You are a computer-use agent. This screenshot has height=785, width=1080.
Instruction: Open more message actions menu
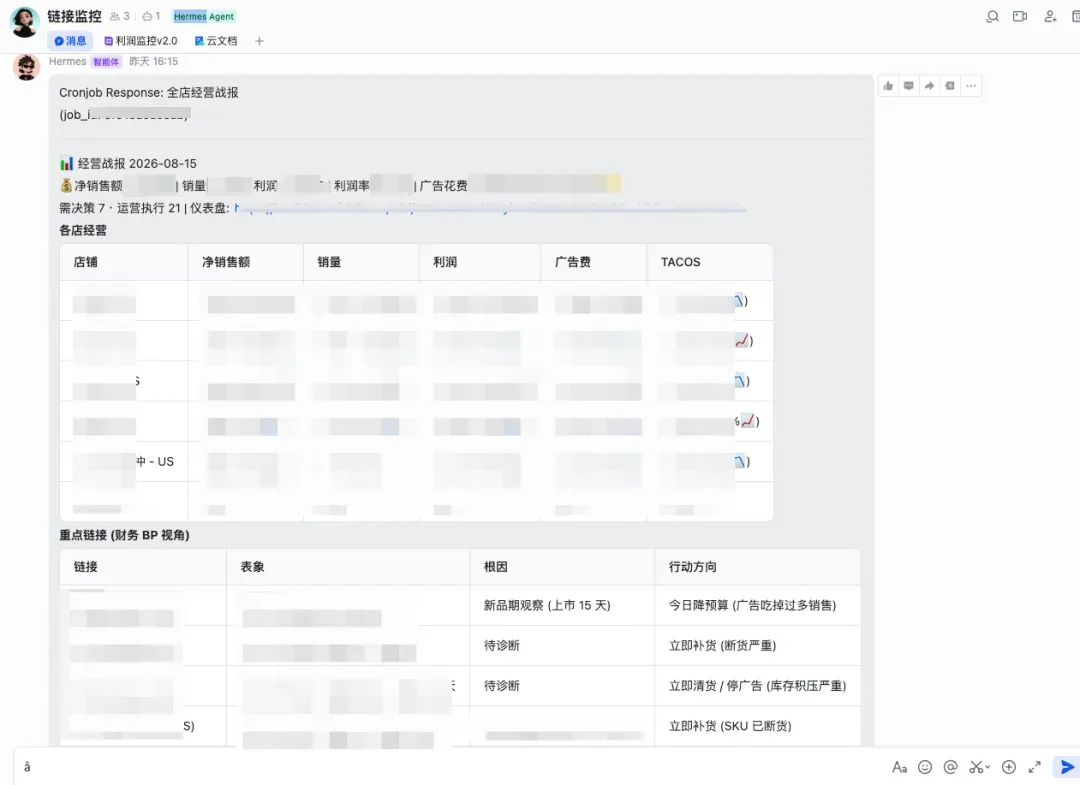click(x=971, y=86)
